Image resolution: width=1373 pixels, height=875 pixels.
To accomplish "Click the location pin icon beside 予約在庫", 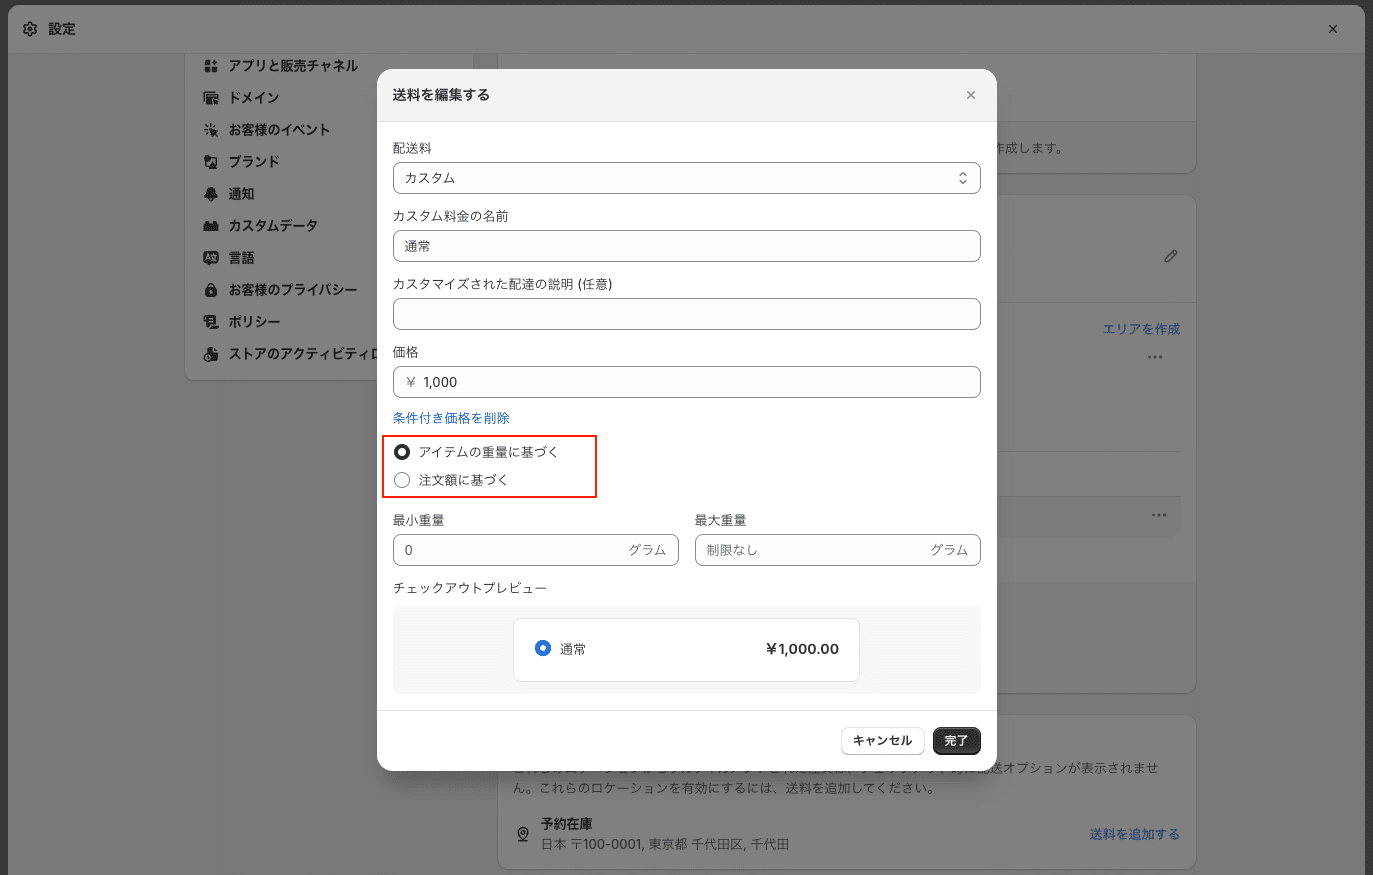I will (x=521, y=833).
